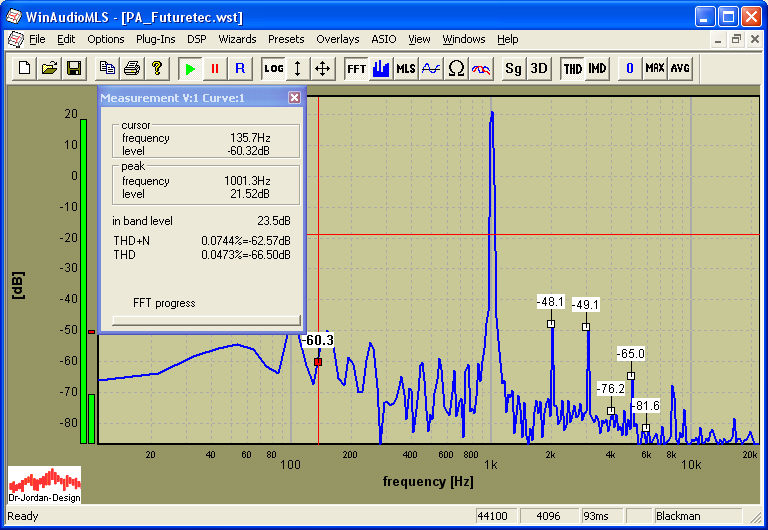Expand the Wizards menu
768x530 pixels.
237,39
